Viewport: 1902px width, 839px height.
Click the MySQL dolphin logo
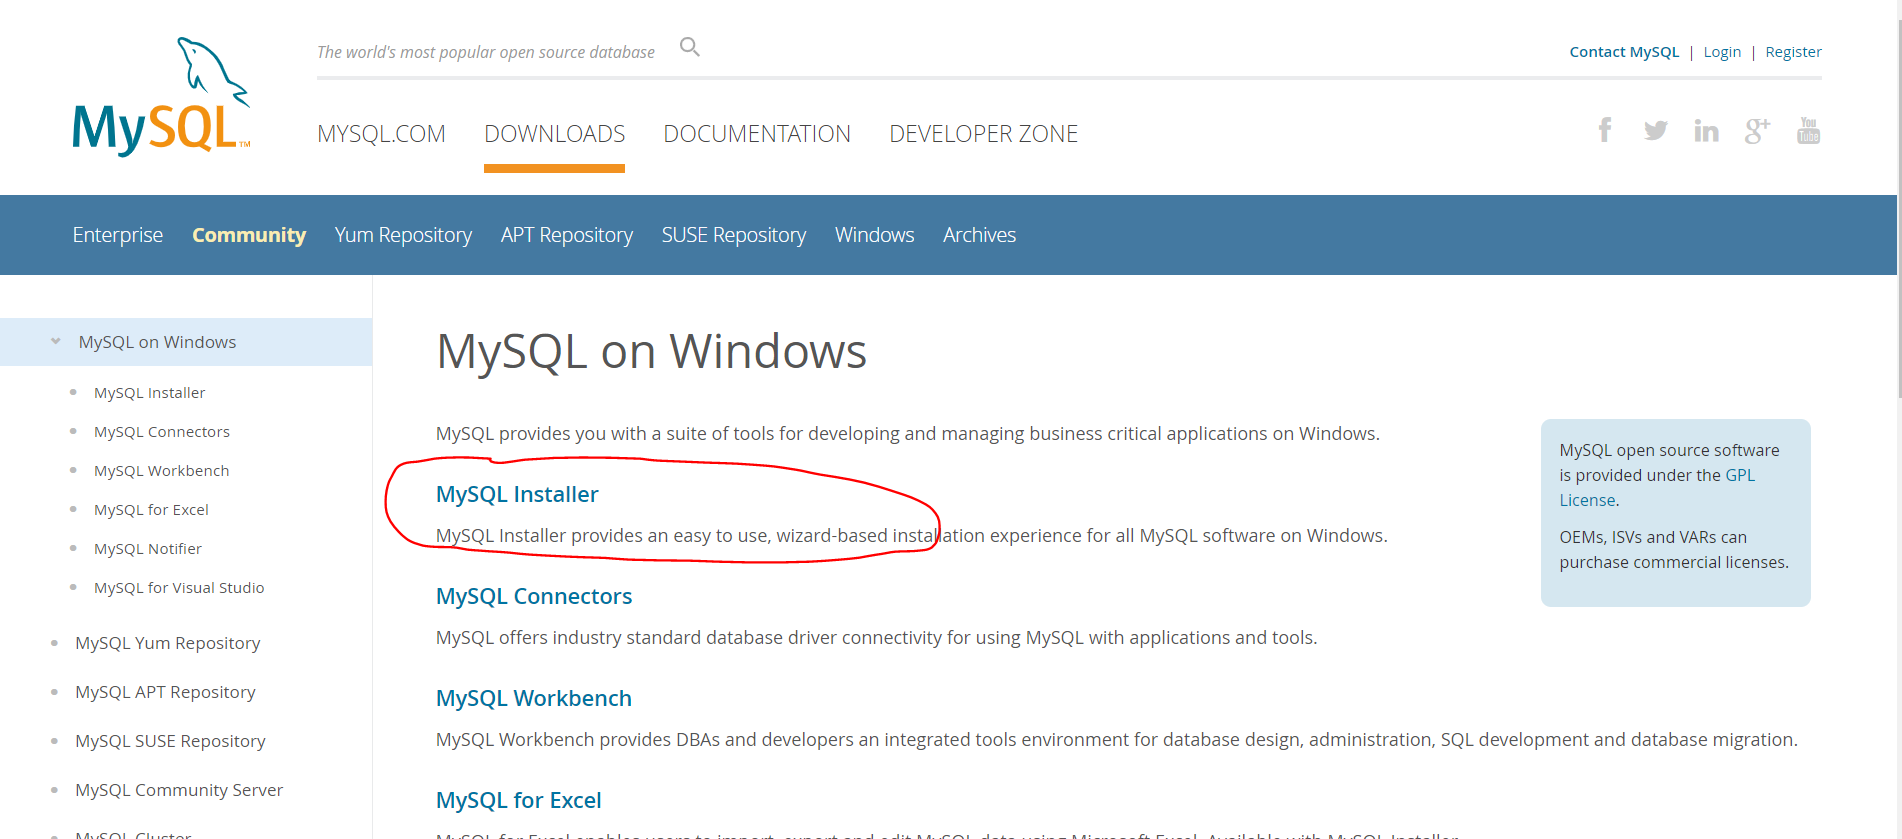coord(161,96)
